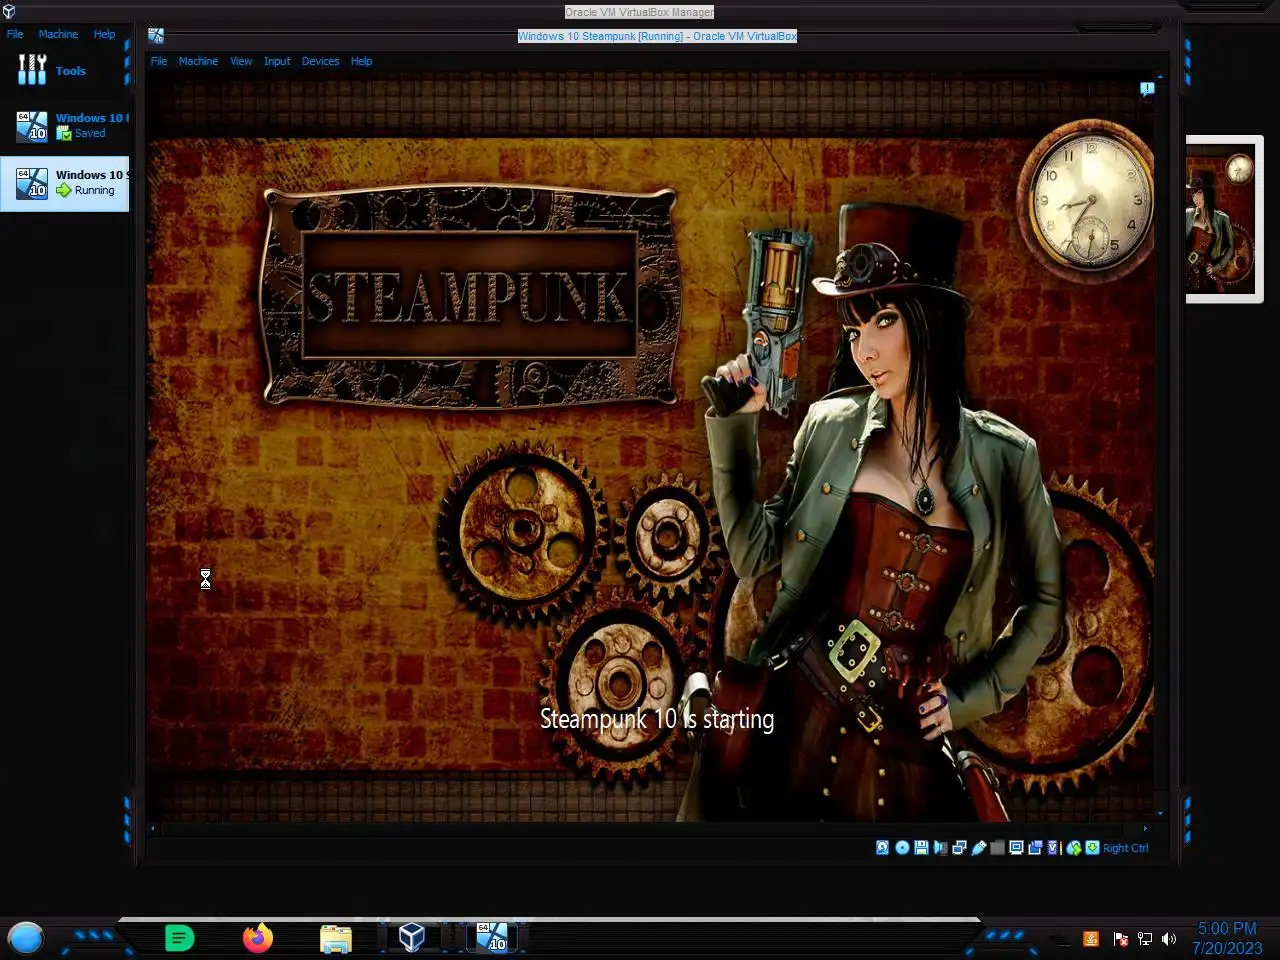Click the display indicator icon
1280x960 pixels.
point(1016,847)
